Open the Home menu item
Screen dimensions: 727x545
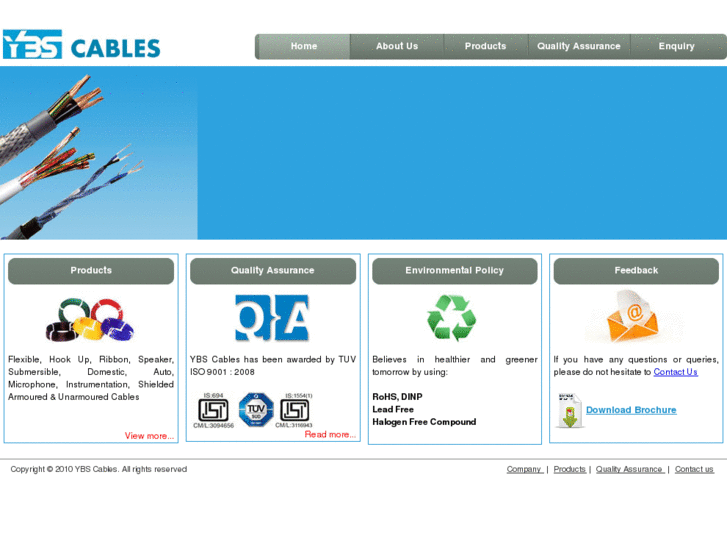(x=304, y=46)
